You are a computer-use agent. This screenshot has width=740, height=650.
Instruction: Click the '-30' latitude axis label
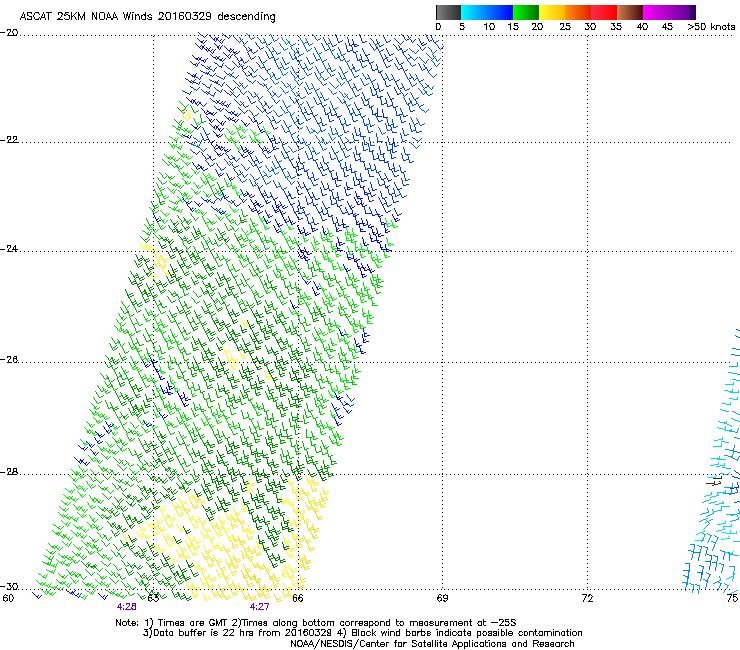pos(9,587)
